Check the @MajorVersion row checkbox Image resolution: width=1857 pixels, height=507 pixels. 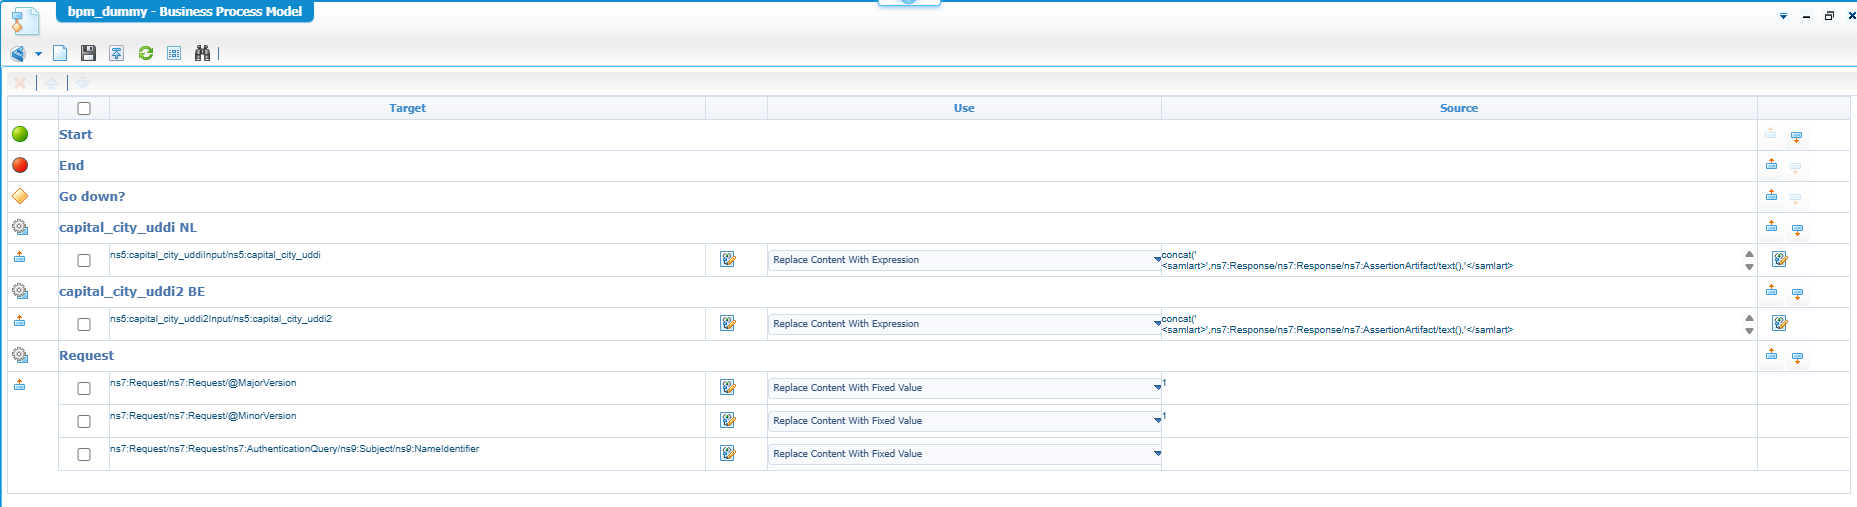coord(84,388)
